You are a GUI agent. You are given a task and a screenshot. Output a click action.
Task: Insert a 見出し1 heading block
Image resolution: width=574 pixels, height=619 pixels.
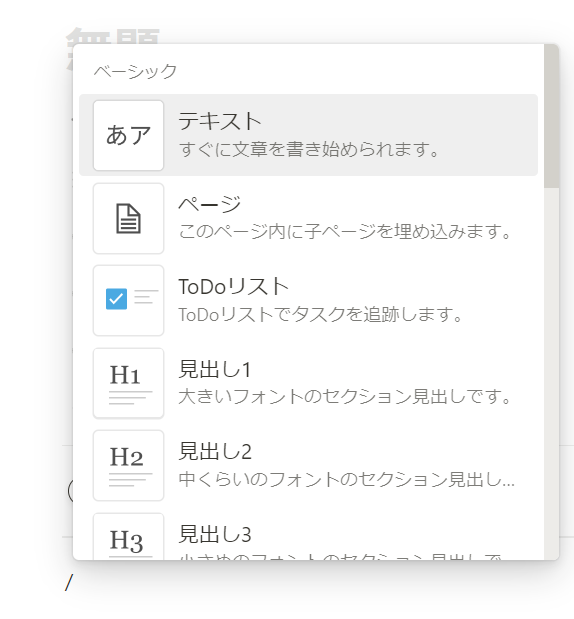coord(308,383)
